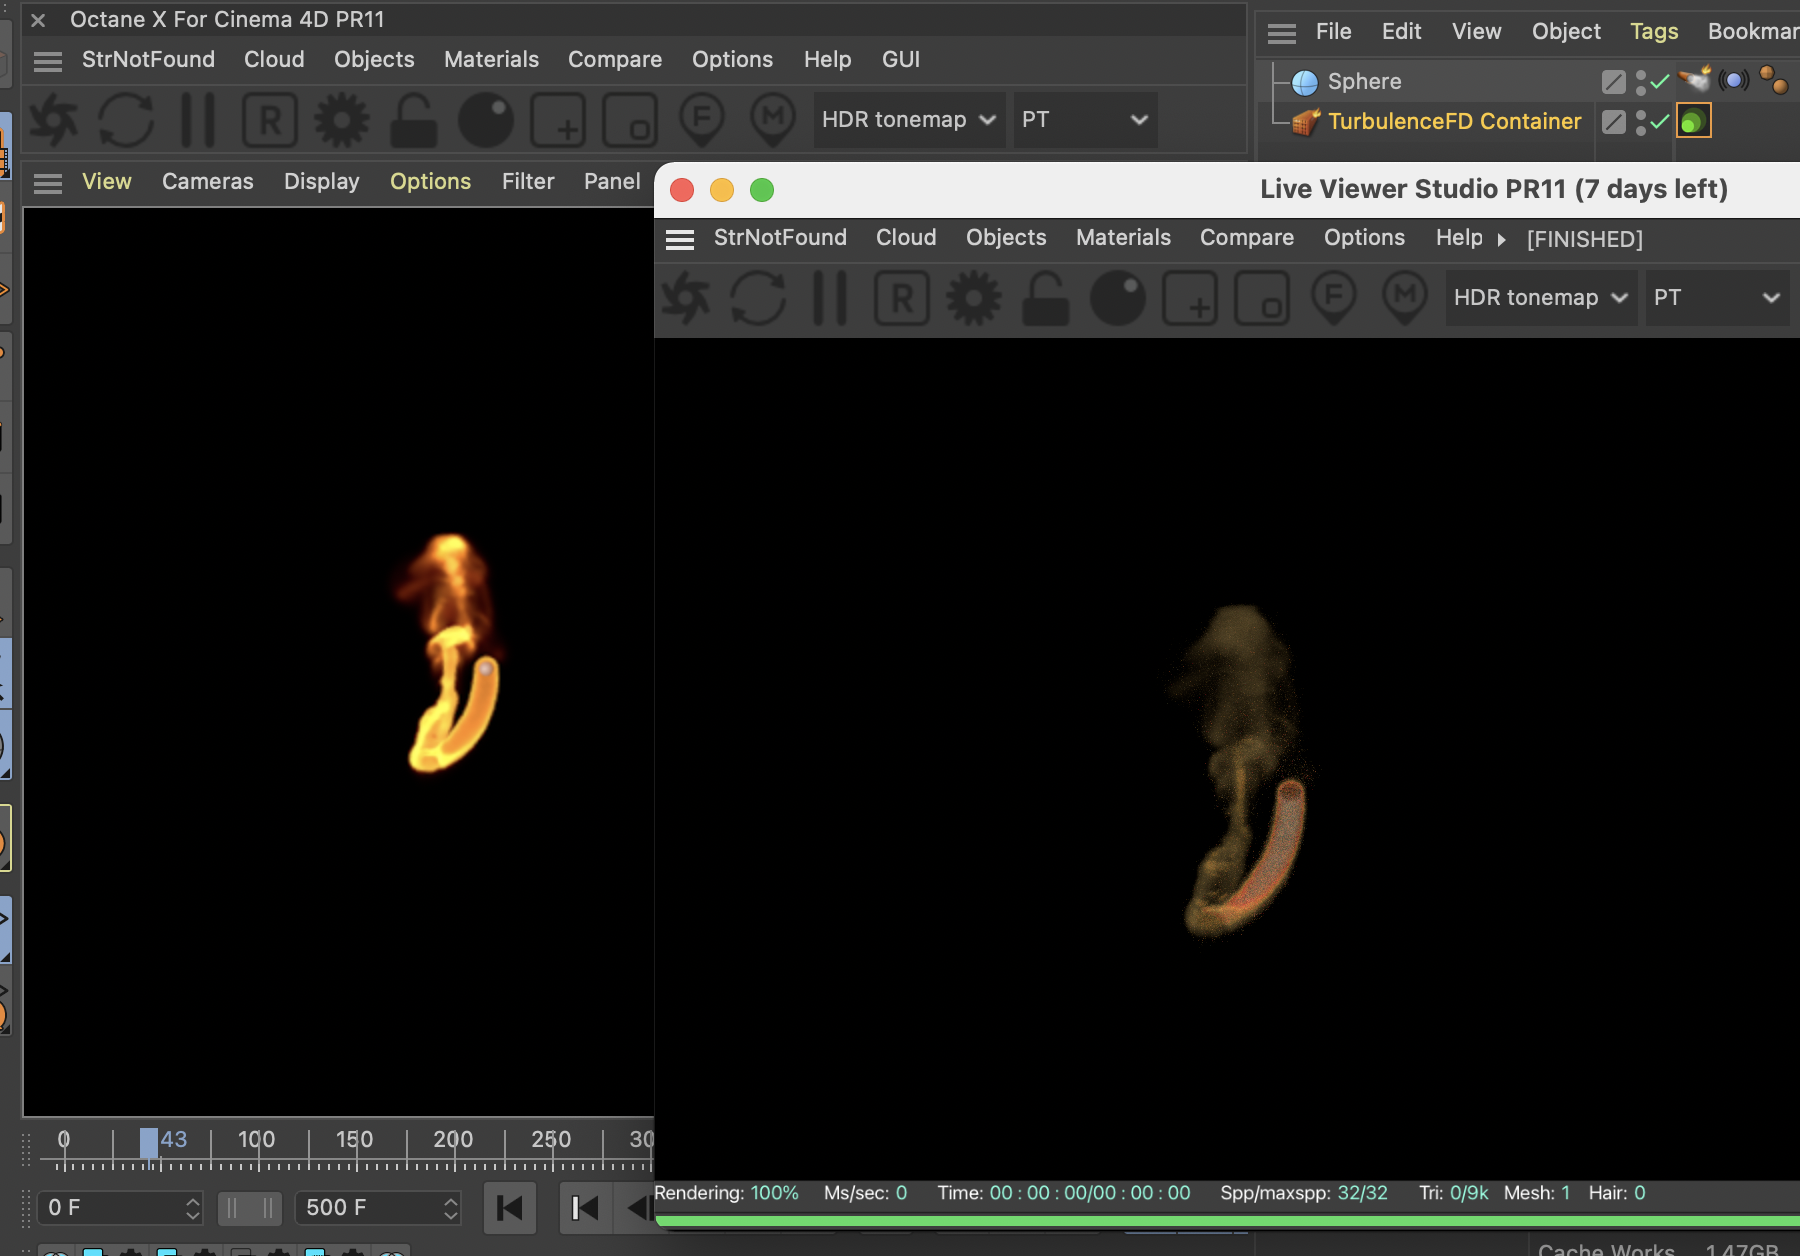This screenshot has width=1800, height=1256.
Task: Toggle the TurbulenceFD Container enable checkmark
Action: coord(1661,122)
